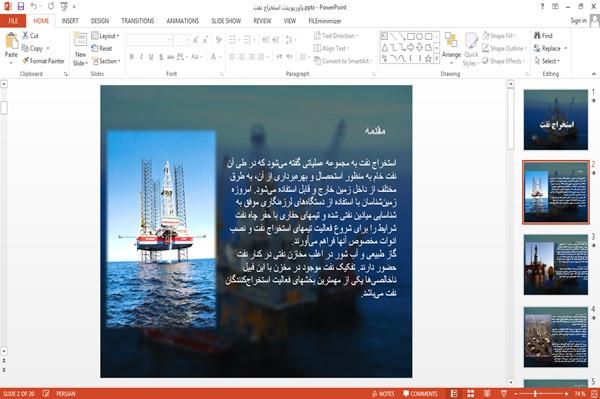Image resolution: width=600 pixels, height=399 pixels.
Task: Open the Section dropdown menu
Action: 106,61
